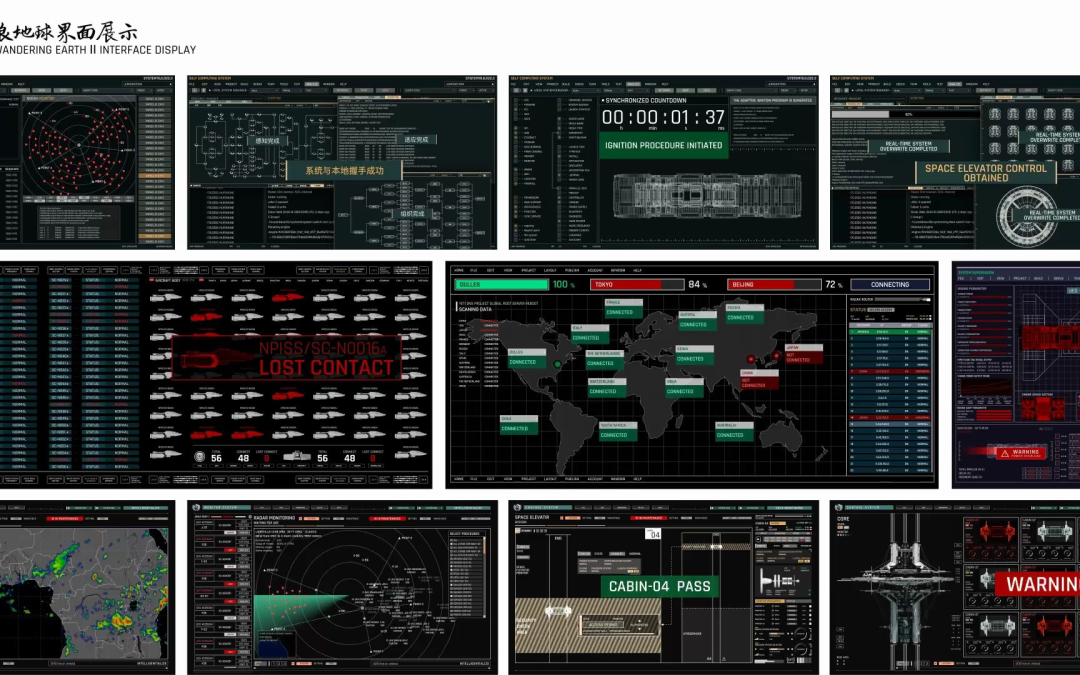Click the INDIA CONNECTED label on the map
1080x675 pixels.
(685, 388)
